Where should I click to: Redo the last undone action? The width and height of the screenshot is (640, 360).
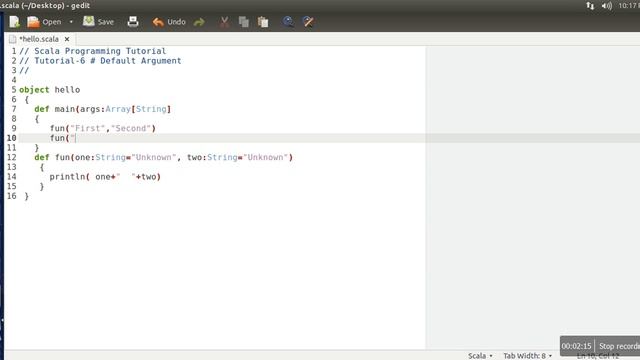pos(199,22)
